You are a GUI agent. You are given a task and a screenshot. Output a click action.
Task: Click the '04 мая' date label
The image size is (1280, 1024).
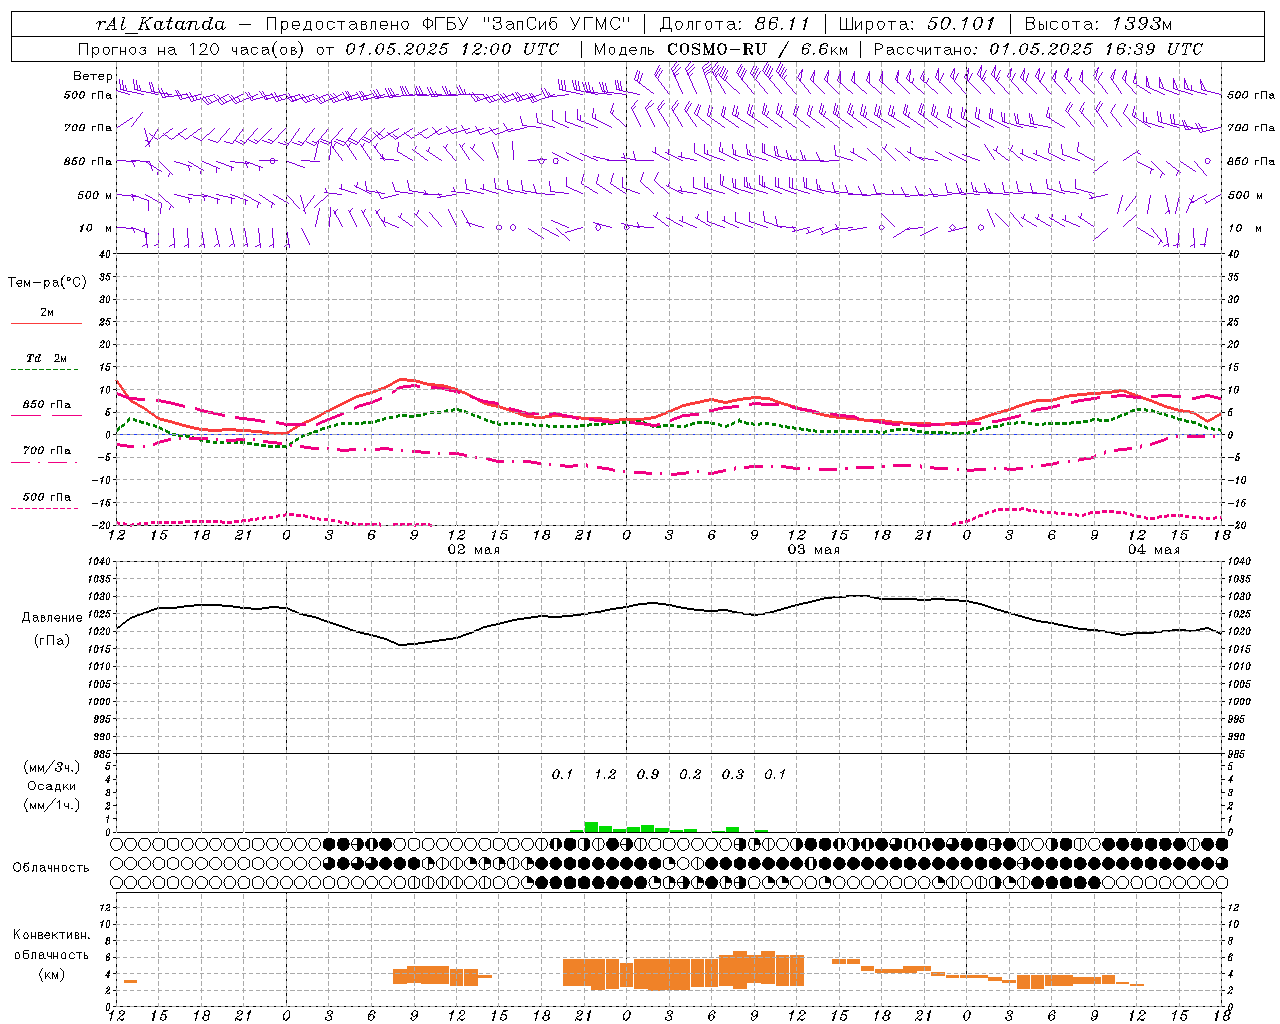coord(1154,550)
